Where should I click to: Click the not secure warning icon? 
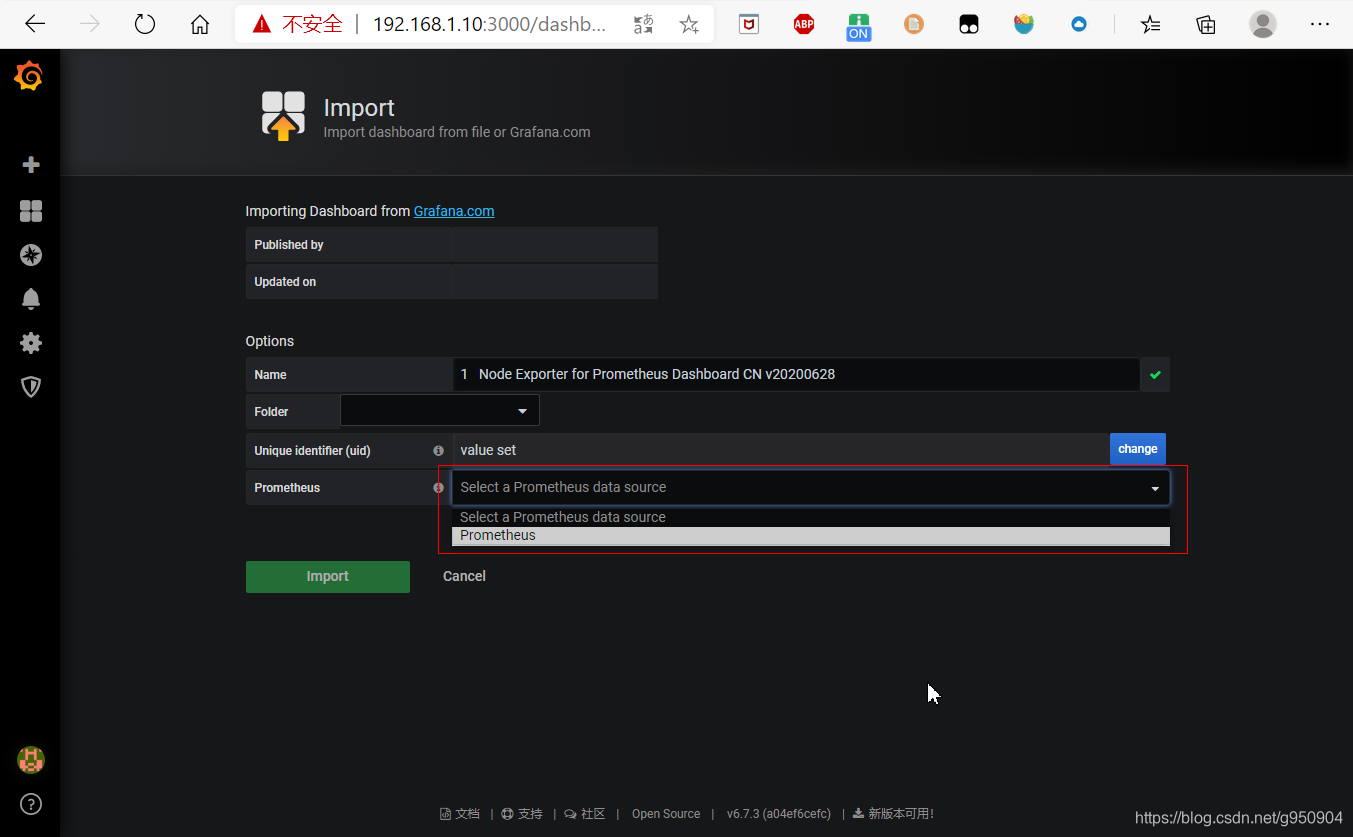click(262, 24)
